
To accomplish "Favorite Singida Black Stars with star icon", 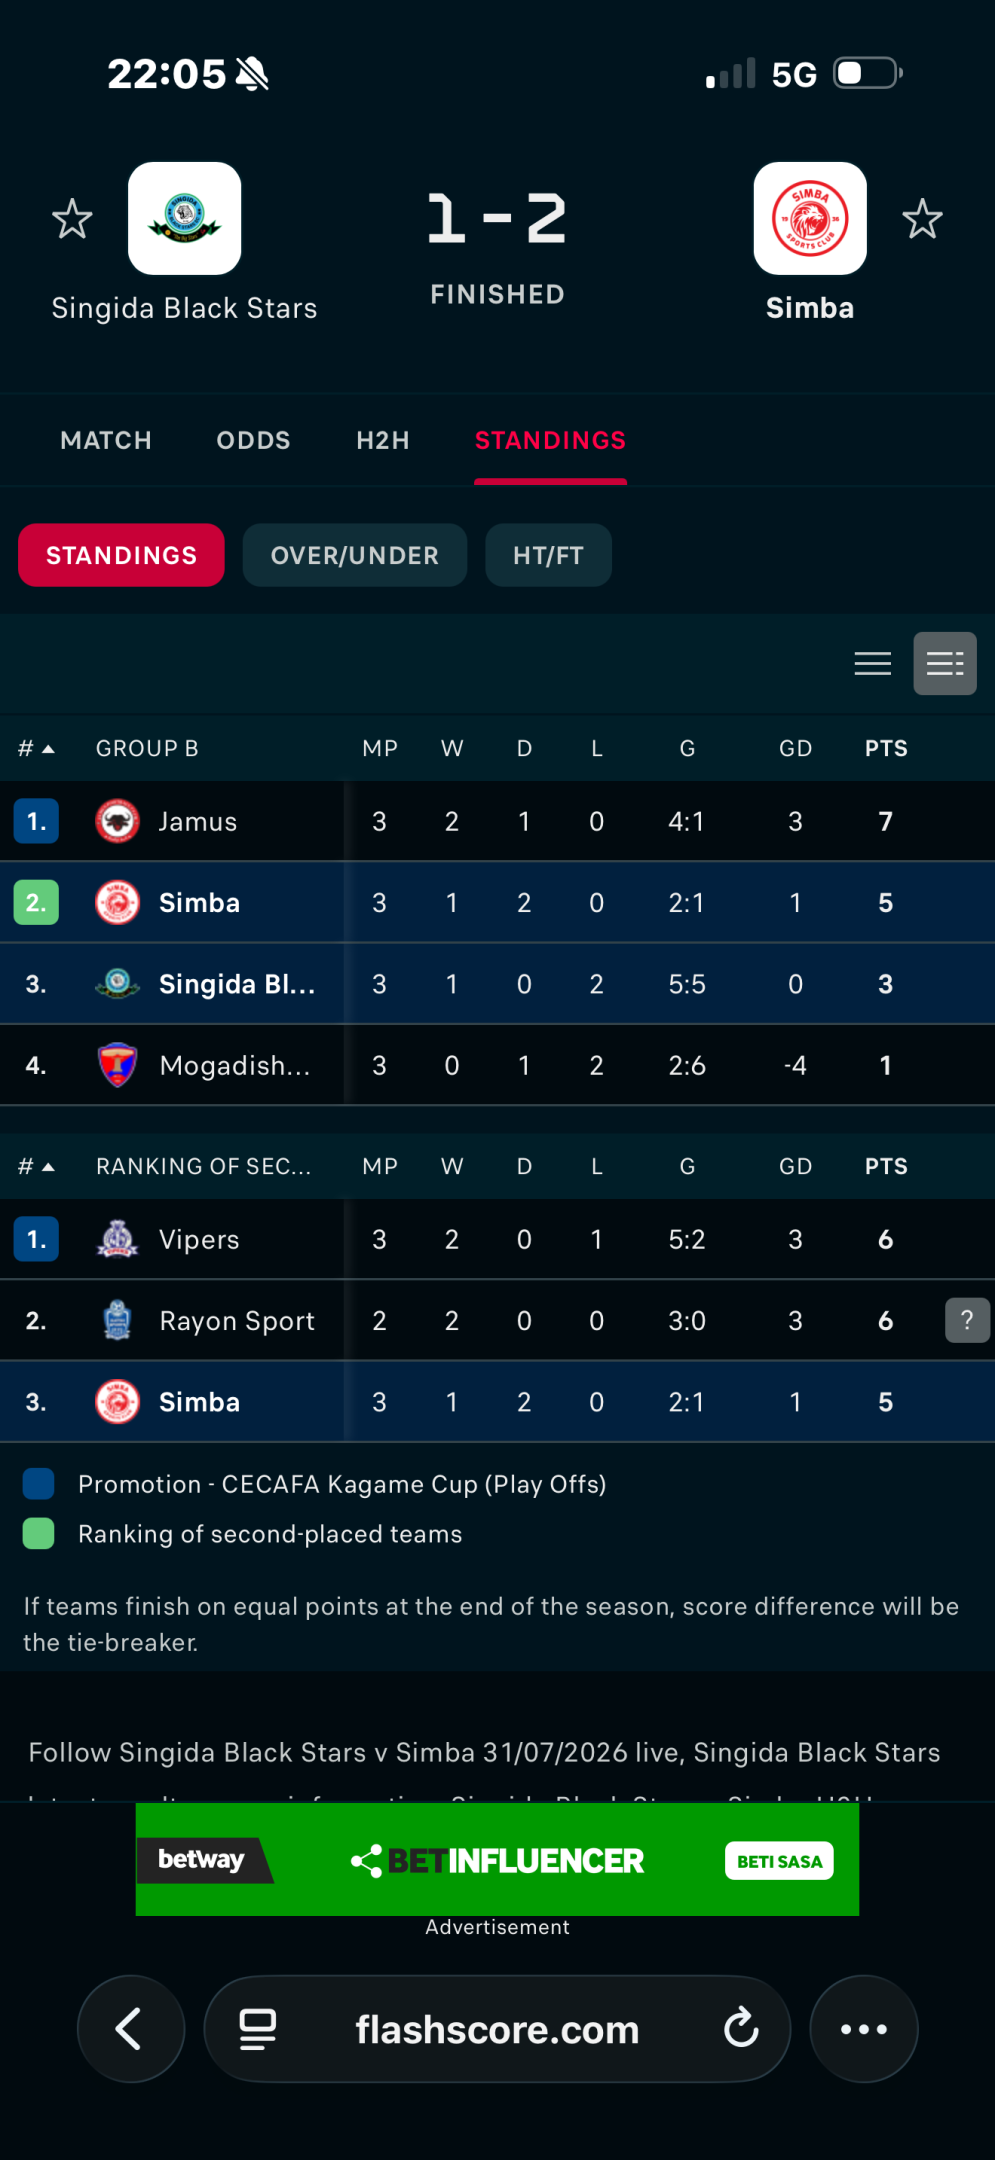I will tap(72, 219).
